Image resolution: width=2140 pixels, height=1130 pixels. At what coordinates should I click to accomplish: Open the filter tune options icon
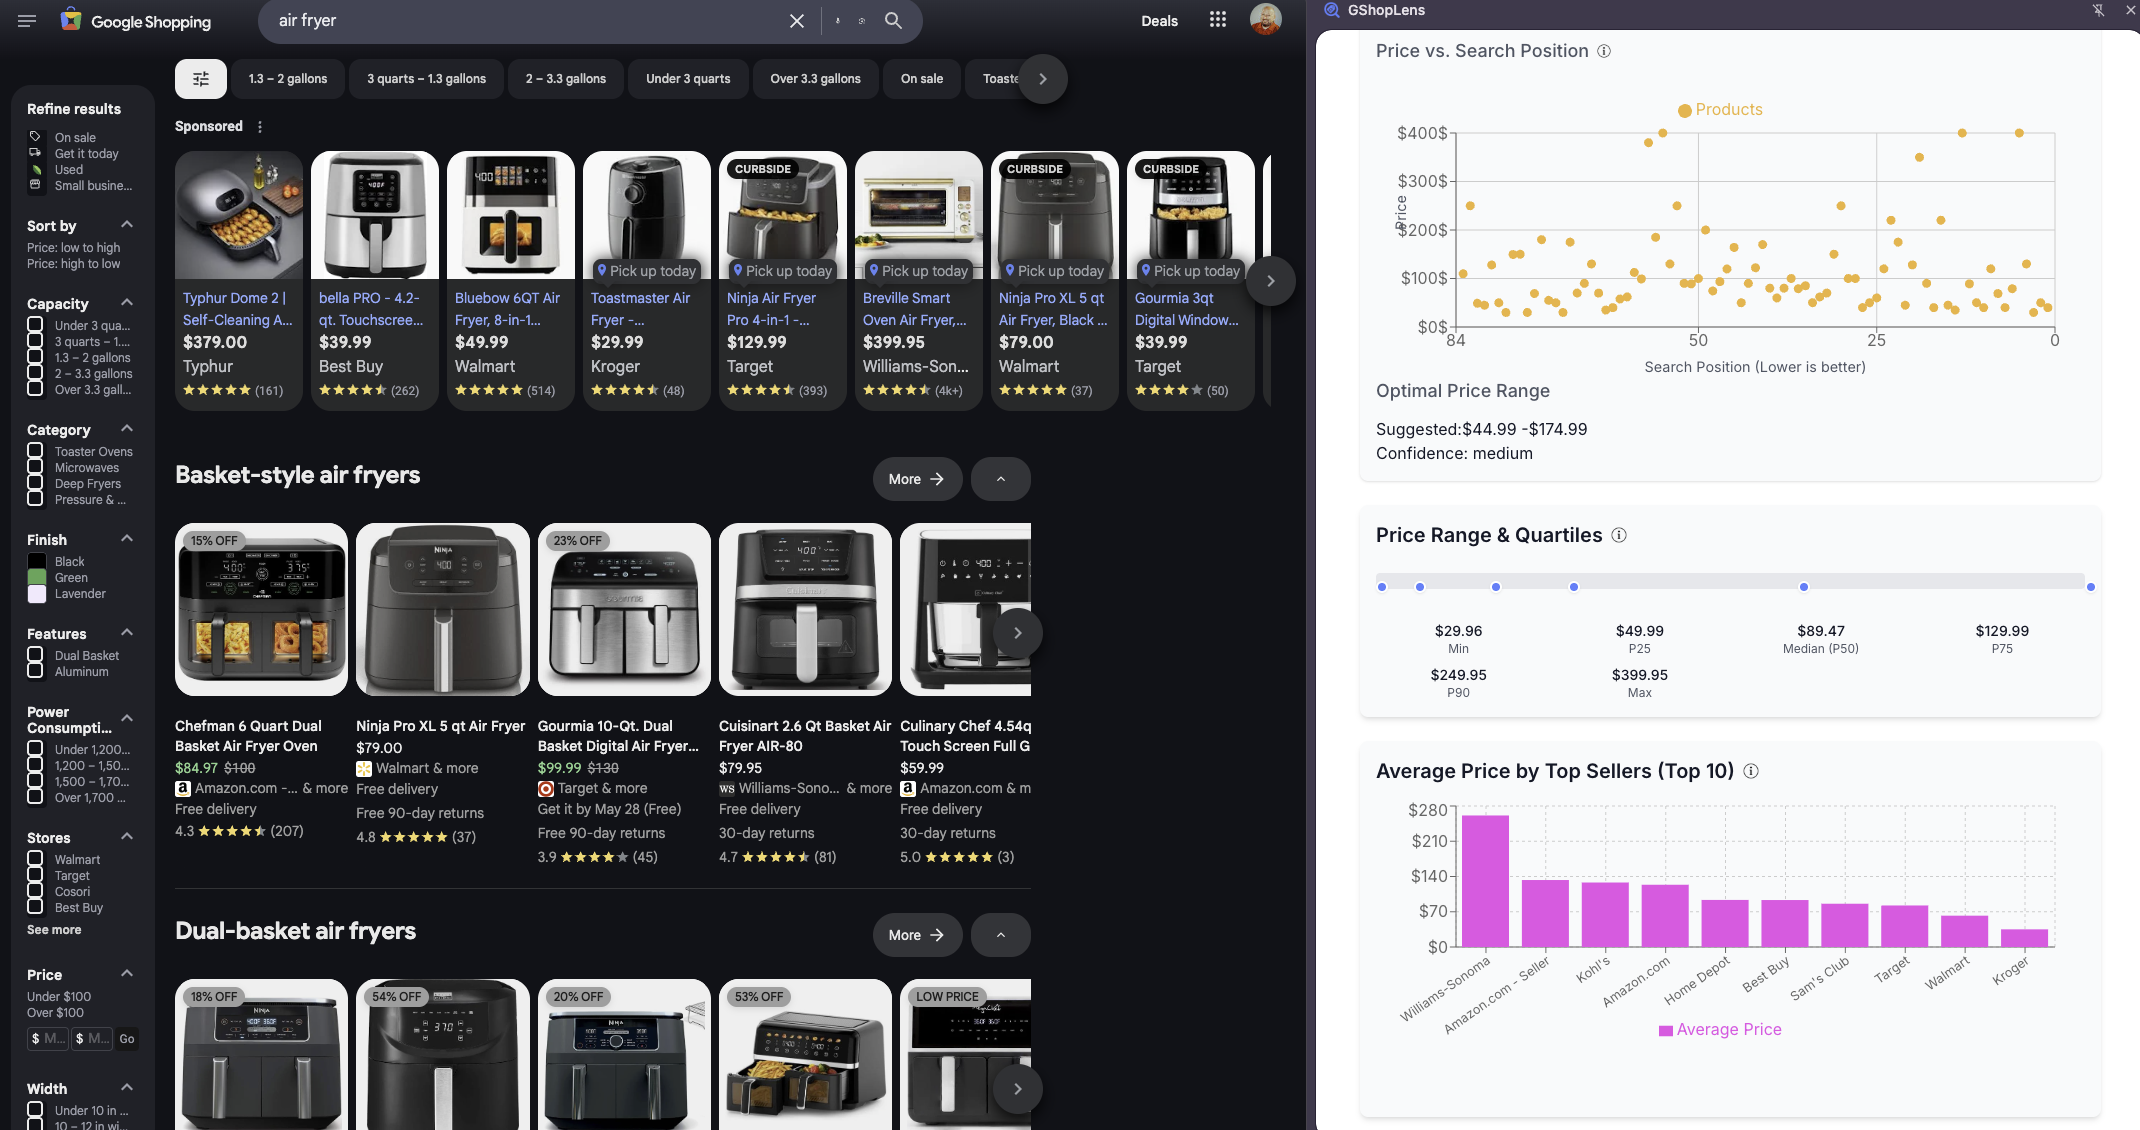(201, 79)
